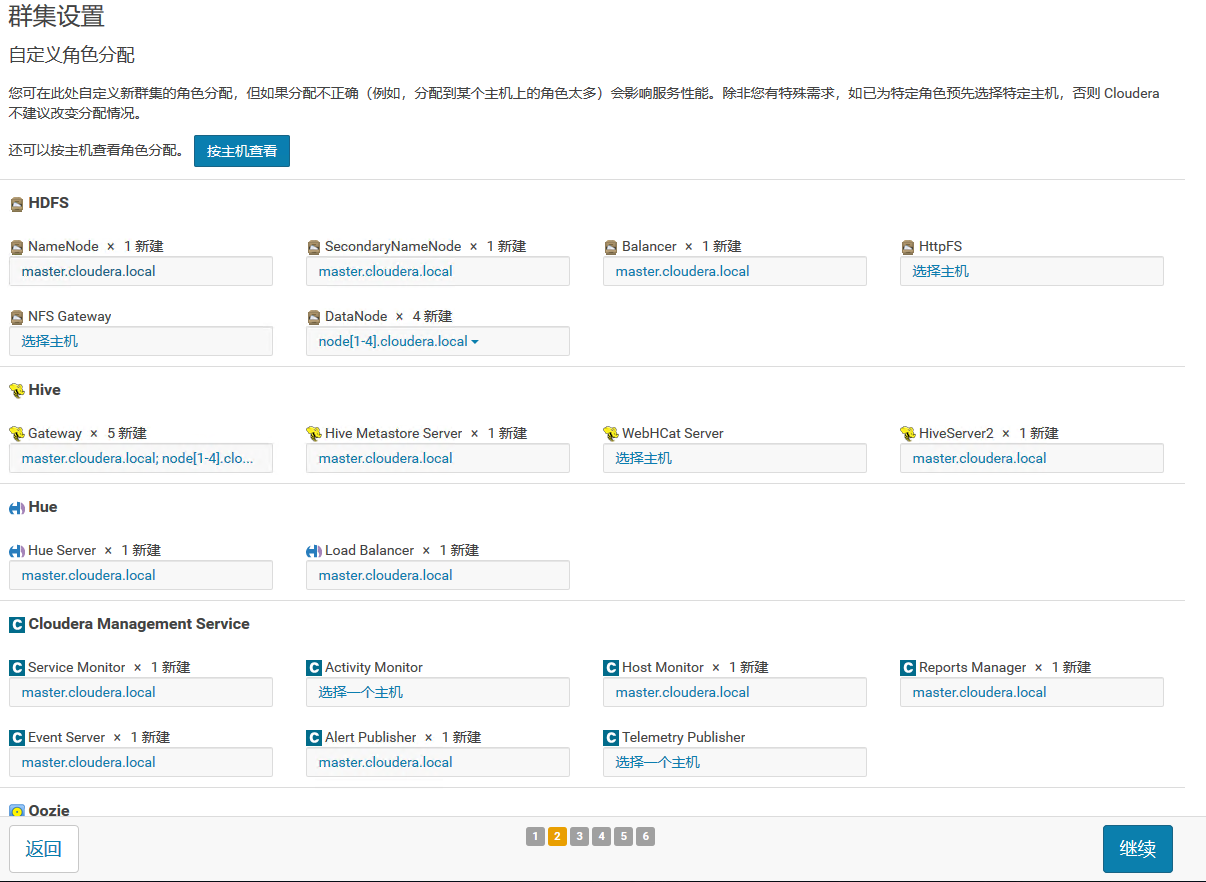Click the DataNode role icon

coord(314,317)
